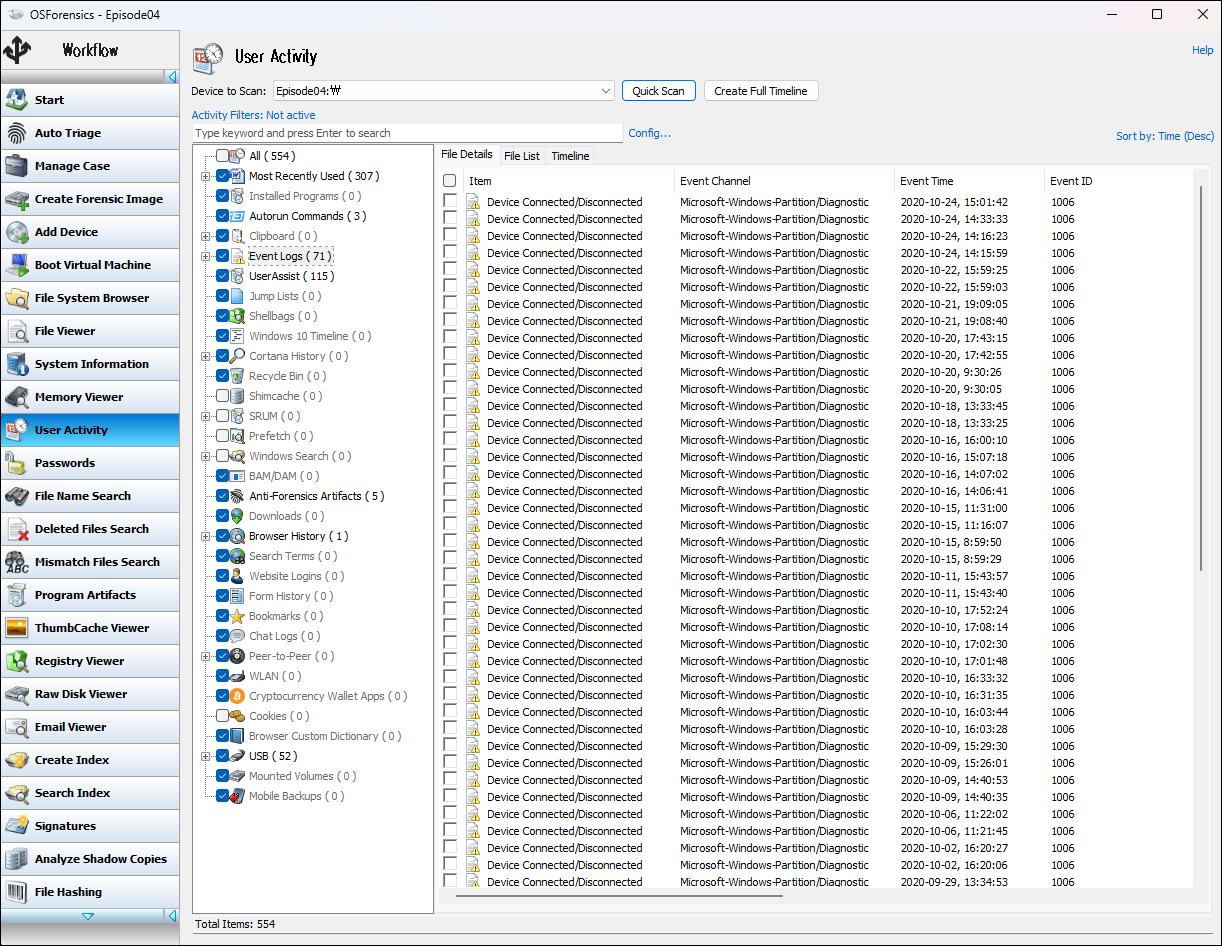Open Raw Disk Viewer
The width and height of the screenshot is (1222, 946).
pos(90,694)
